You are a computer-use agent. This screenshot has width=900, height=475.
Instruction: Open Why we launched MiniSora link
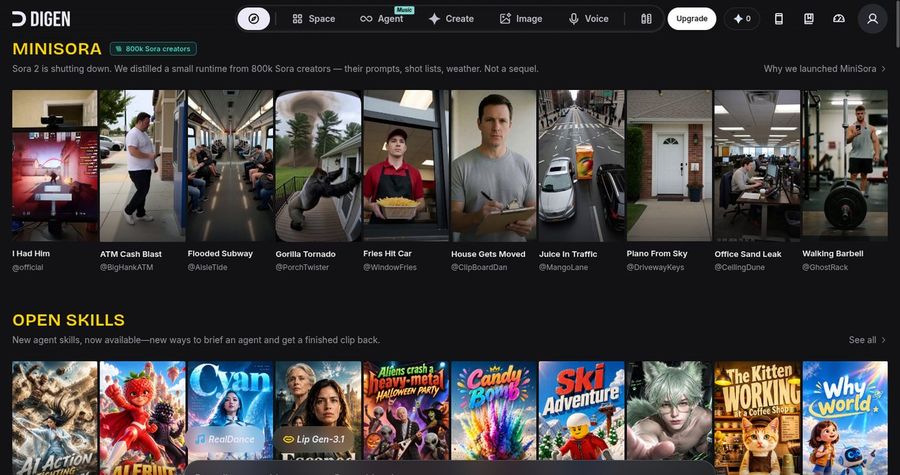(x=824, y=69)
